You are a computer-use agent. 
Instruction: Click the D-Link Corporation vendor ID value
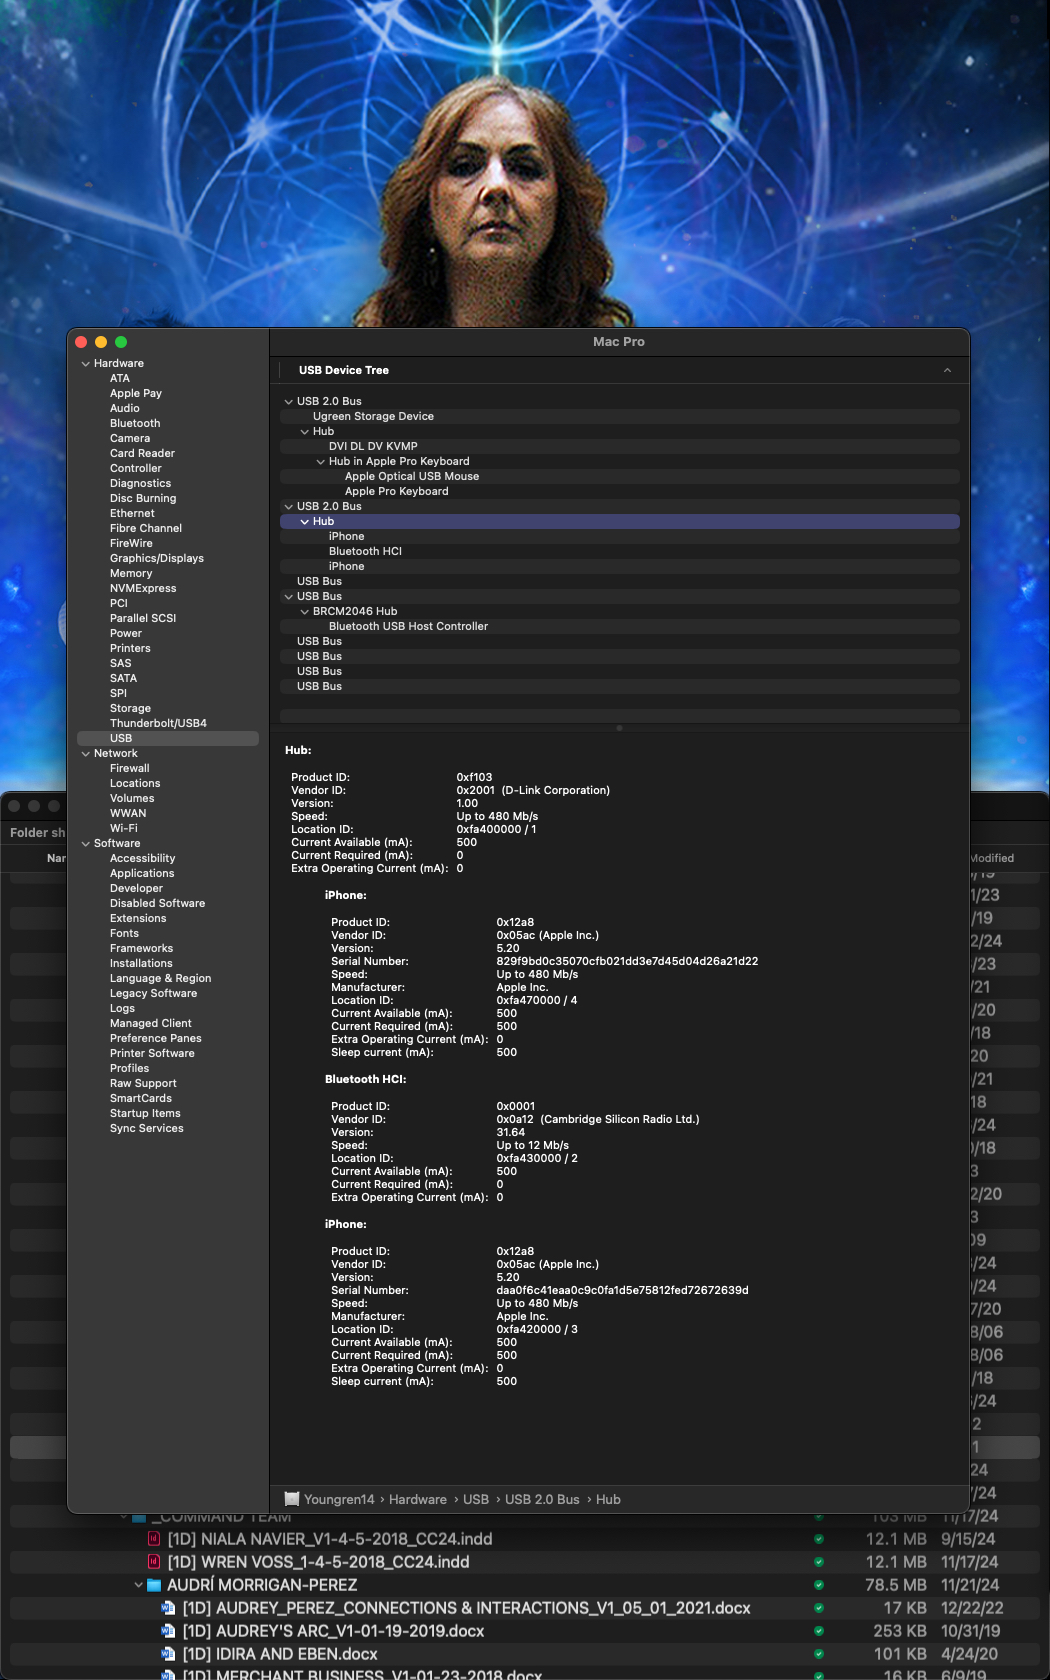[x=533, y=790]
